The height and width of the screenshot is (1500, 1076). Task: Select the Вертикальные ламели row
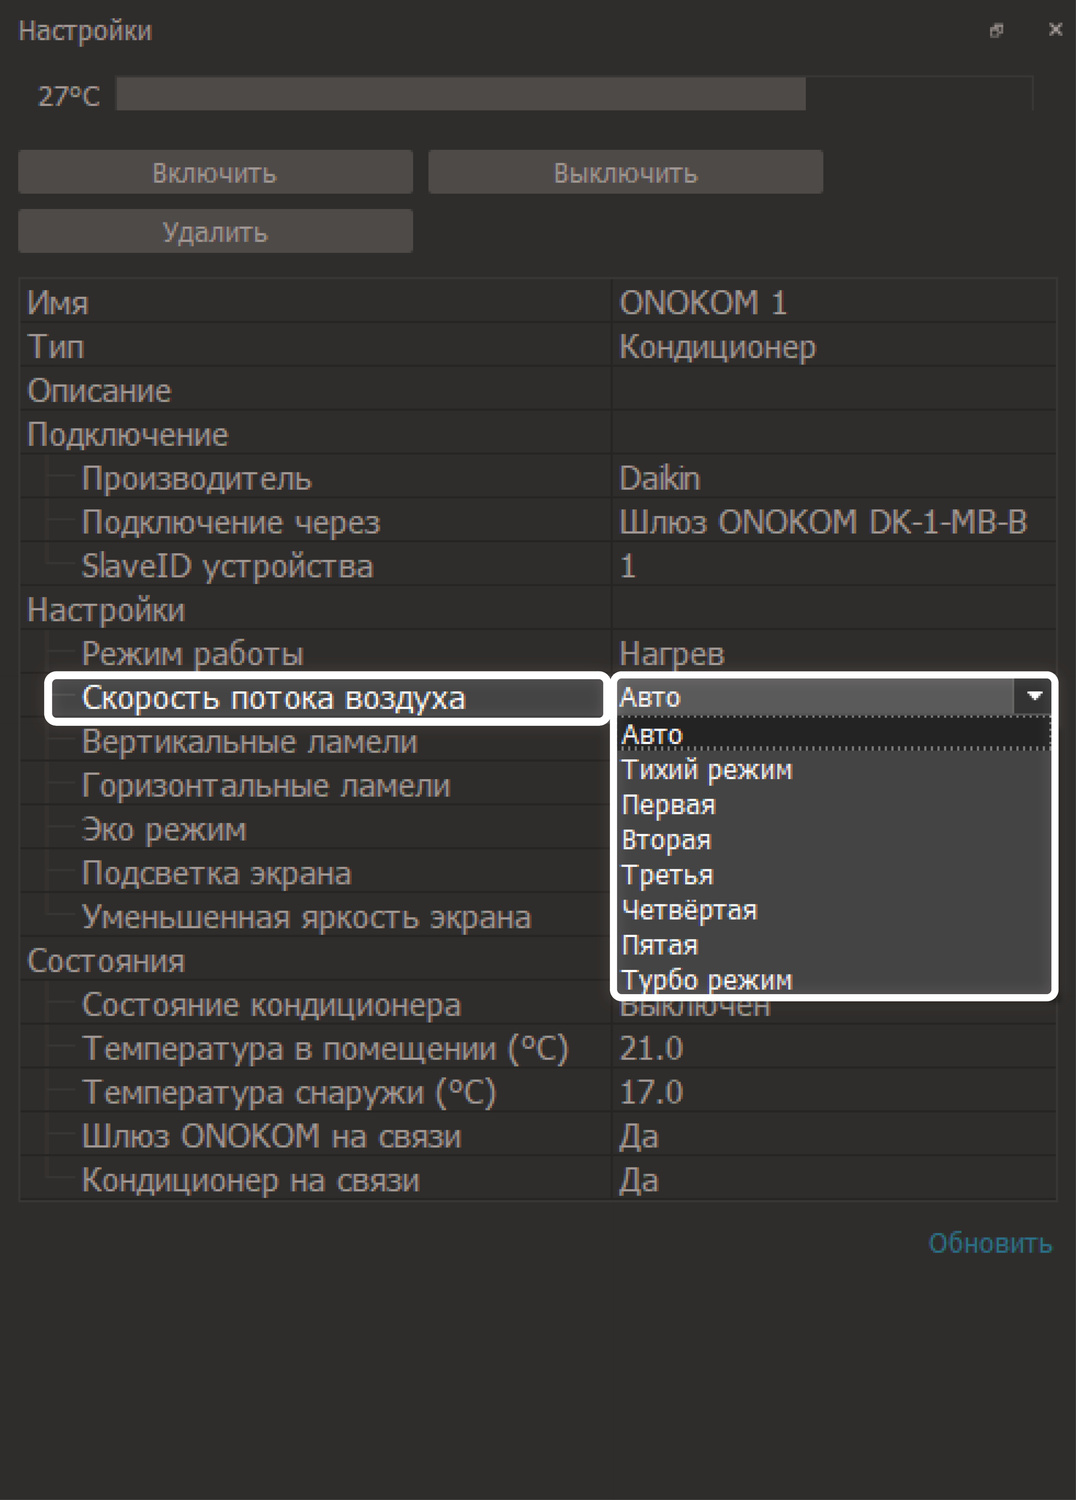point(249,742)
